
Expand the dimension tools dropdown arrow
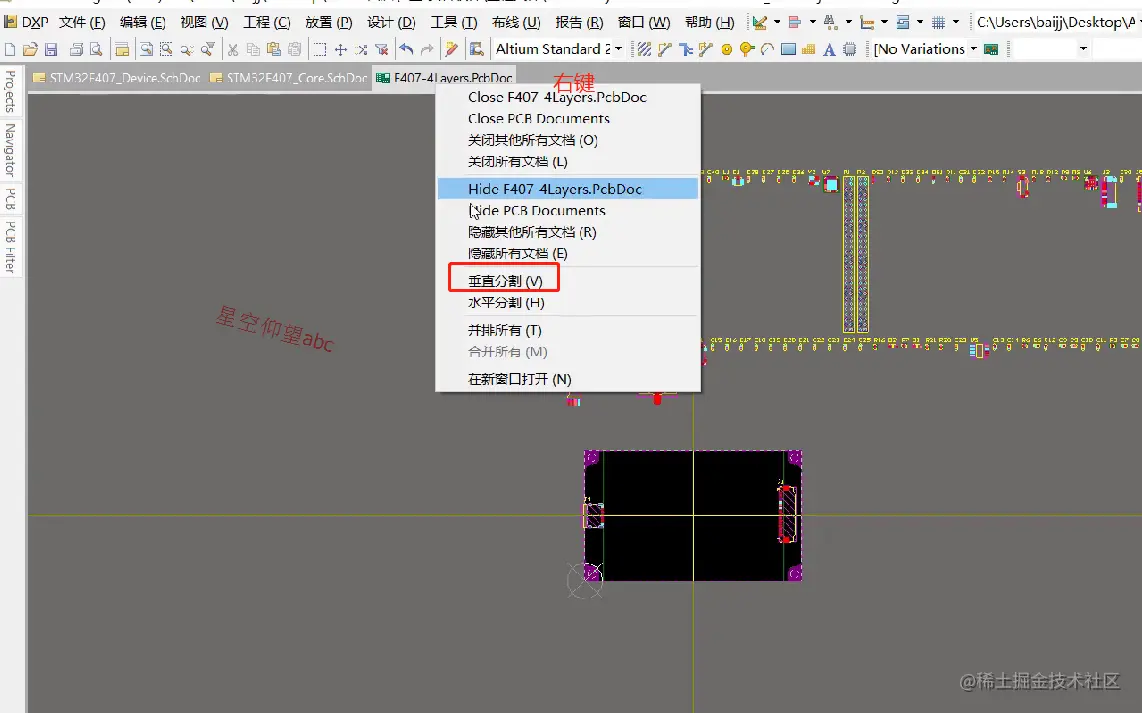tap(884, 23)
